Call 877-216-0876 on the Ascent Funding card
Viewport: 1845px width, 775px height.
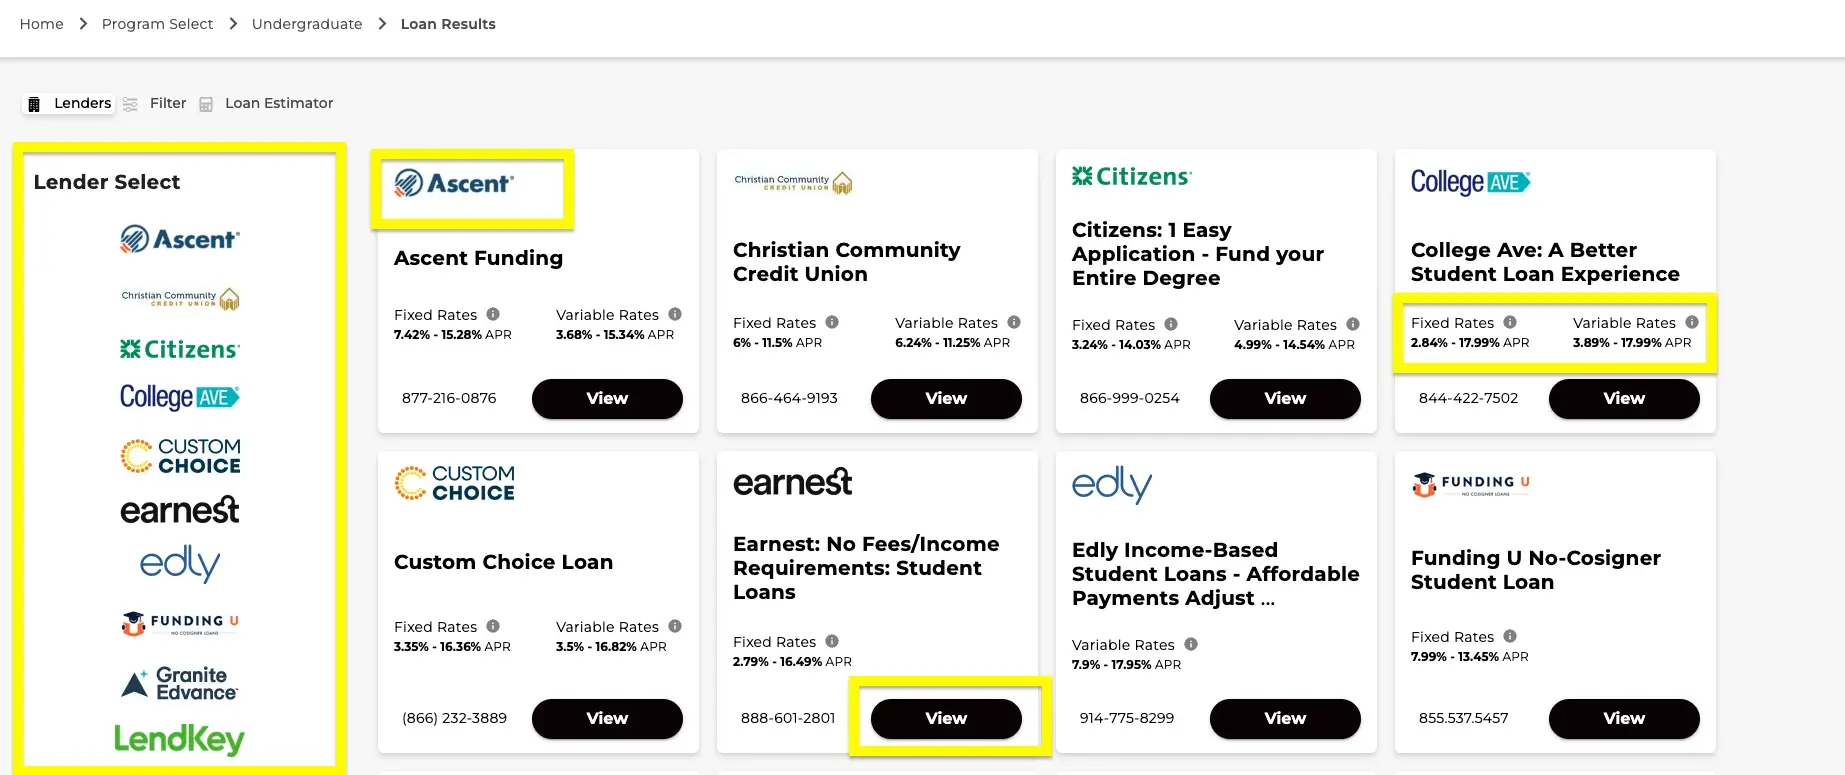(449, 398)
